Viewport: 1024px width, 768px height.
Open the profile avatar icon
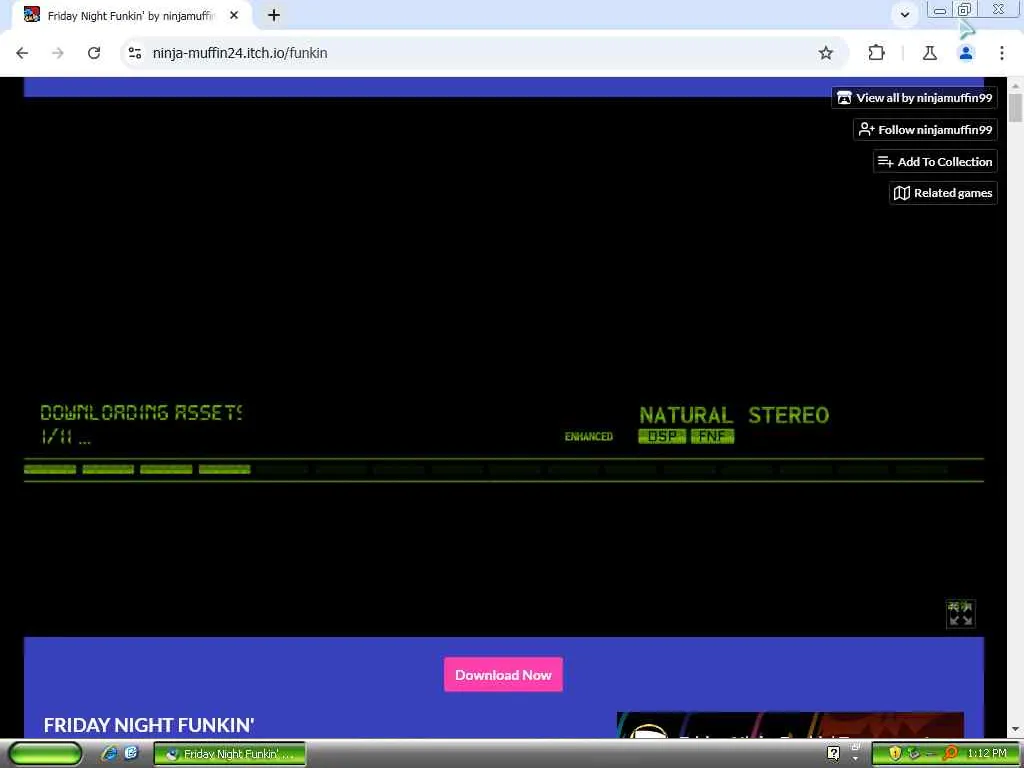(x=966, y=53)
